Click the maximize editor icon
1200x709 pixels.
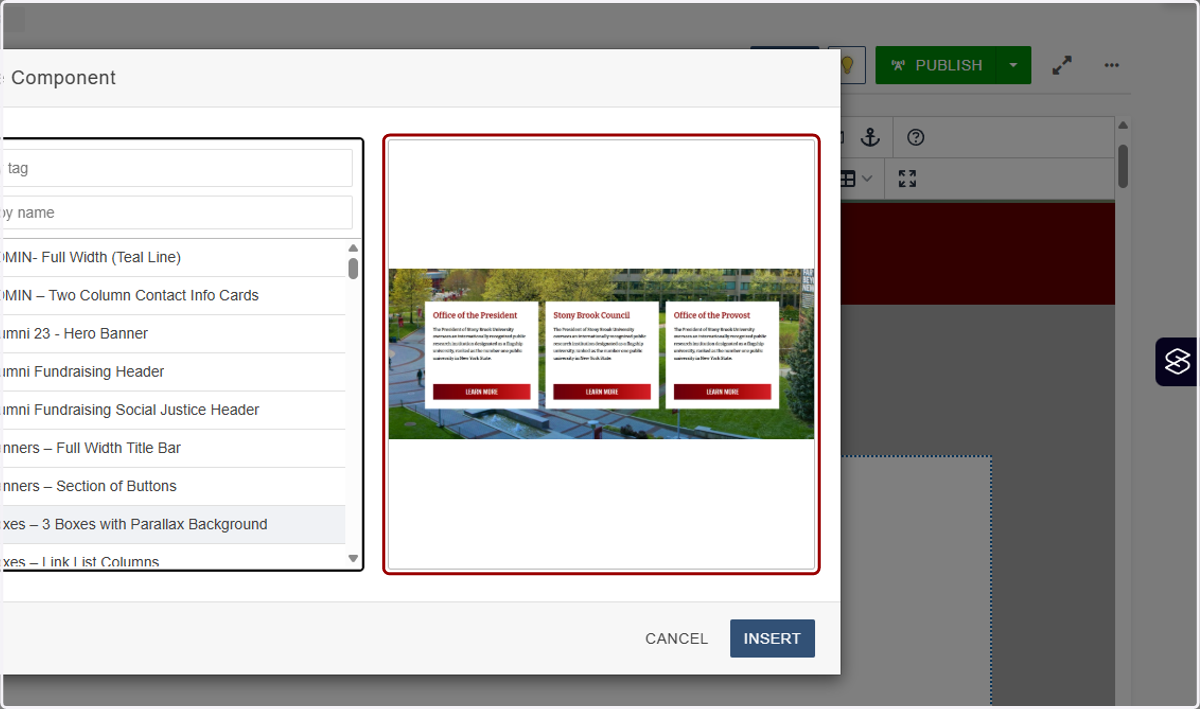point(907,179)
